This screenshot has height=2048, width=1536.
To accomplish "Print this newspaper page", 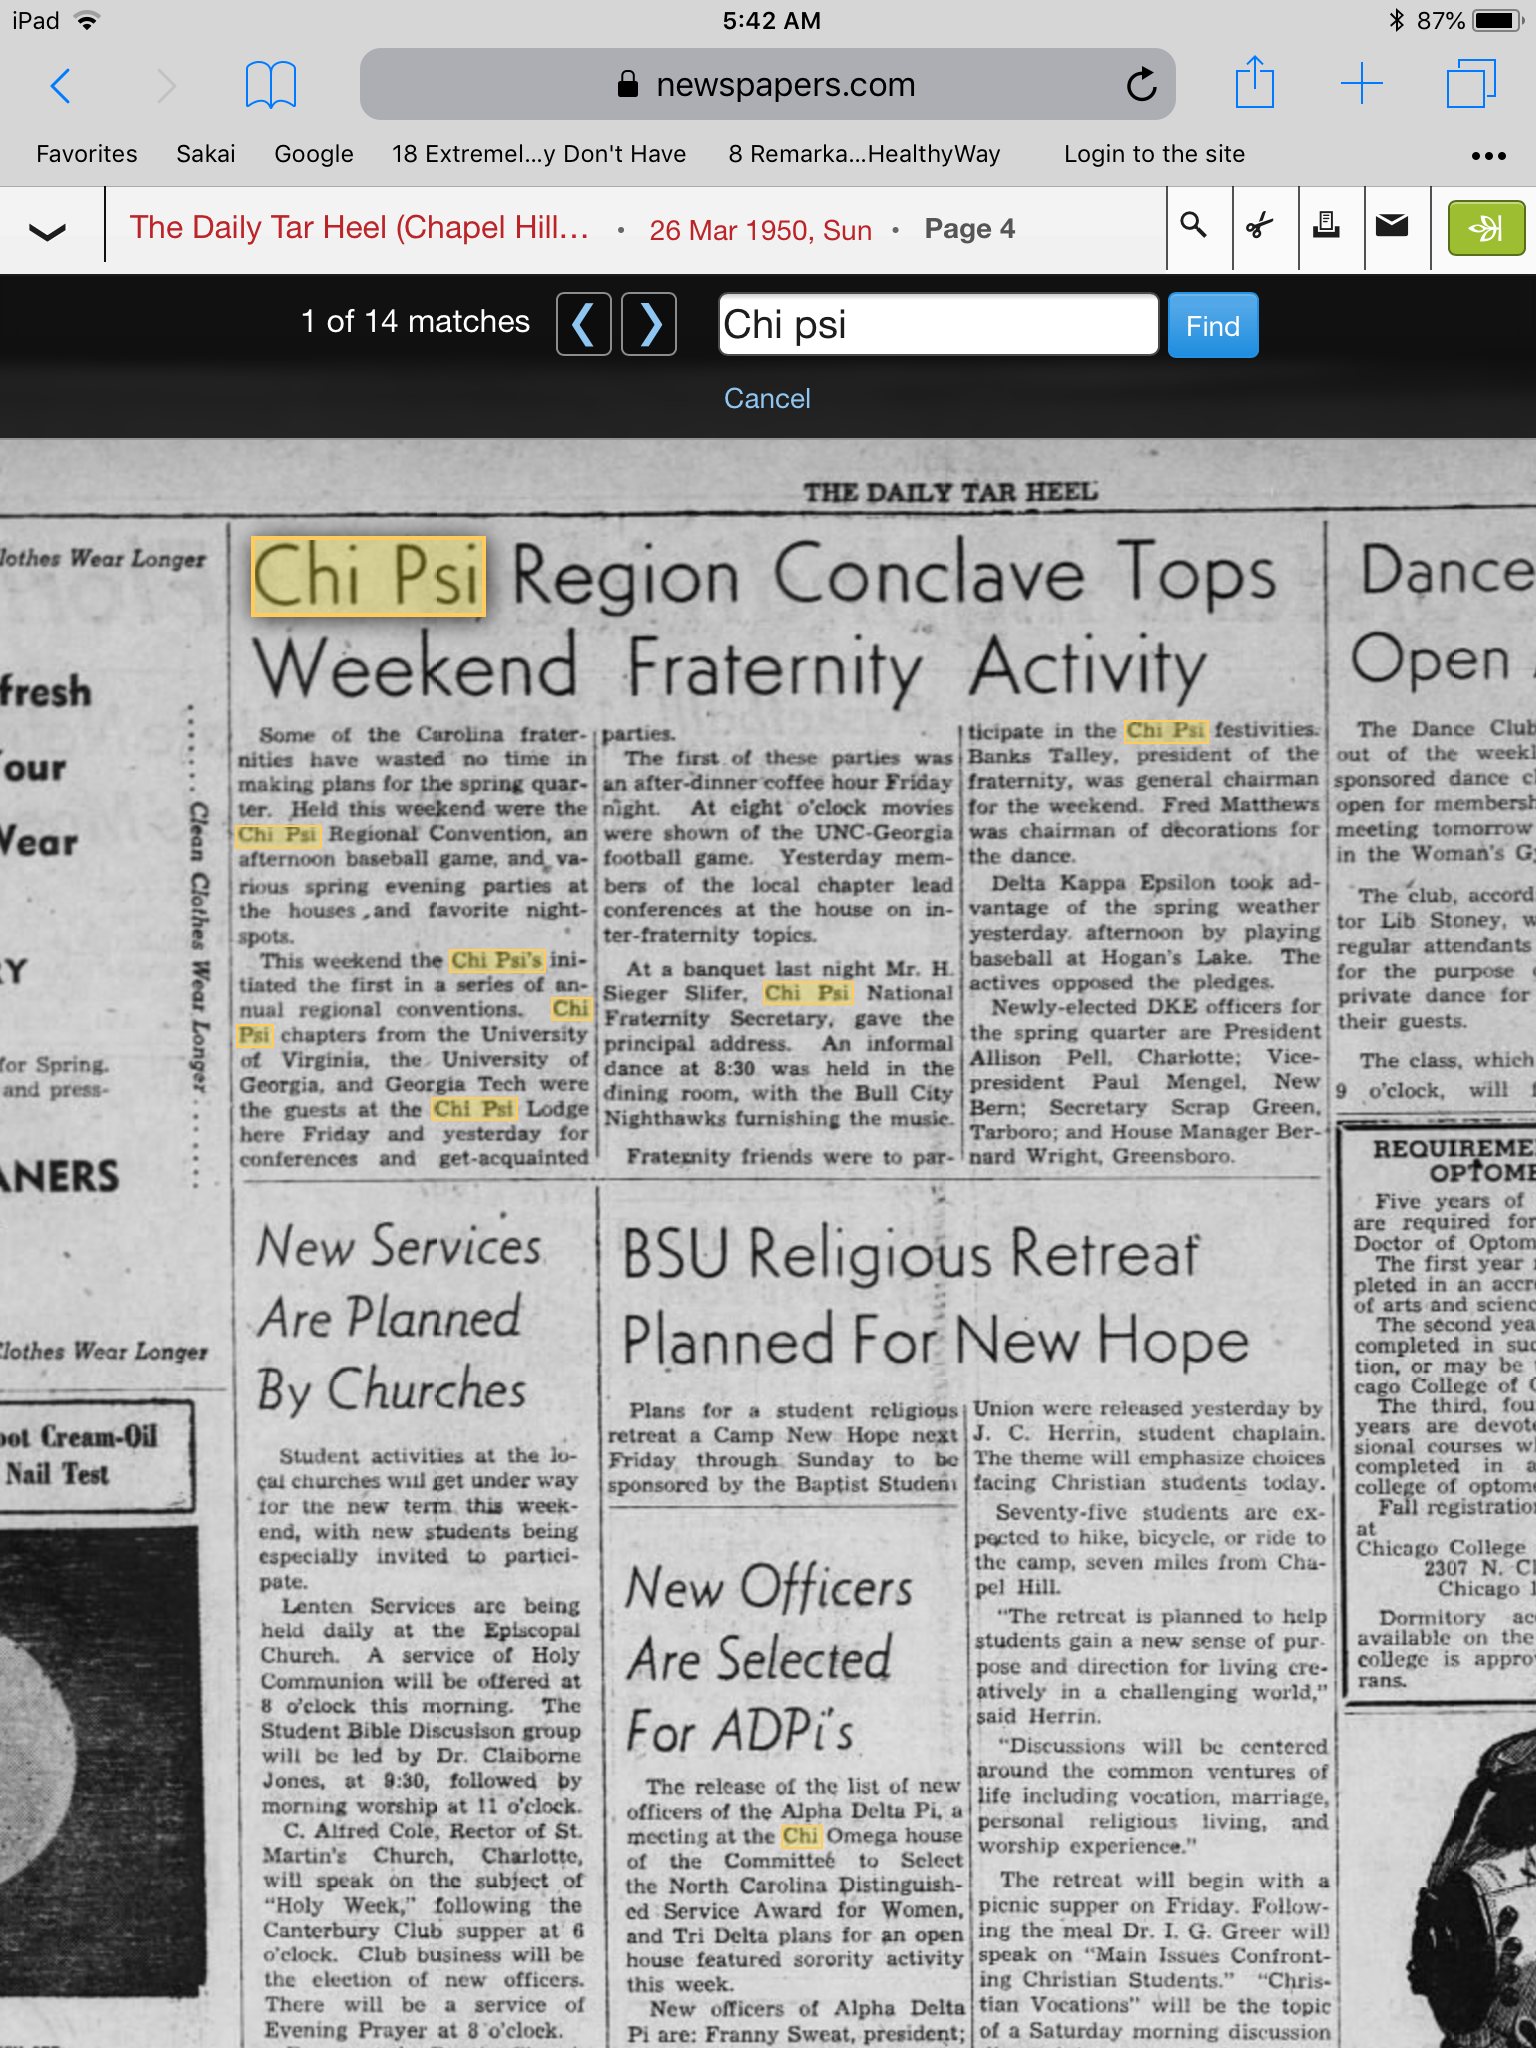I will (1326, 227).
